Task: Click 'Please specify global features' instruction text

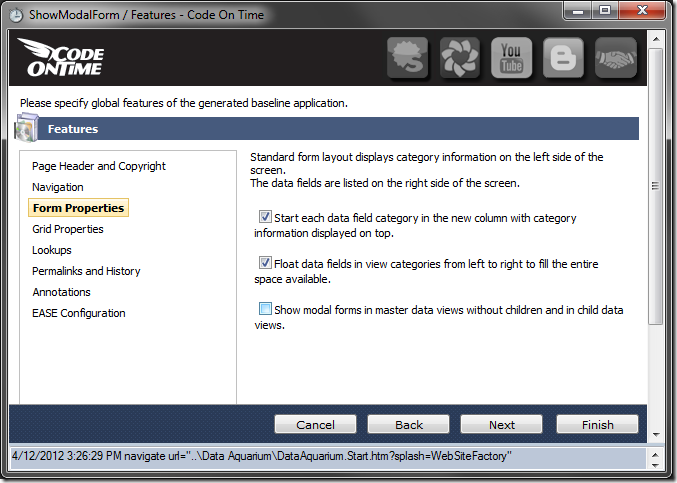Action: pos(183,103)
